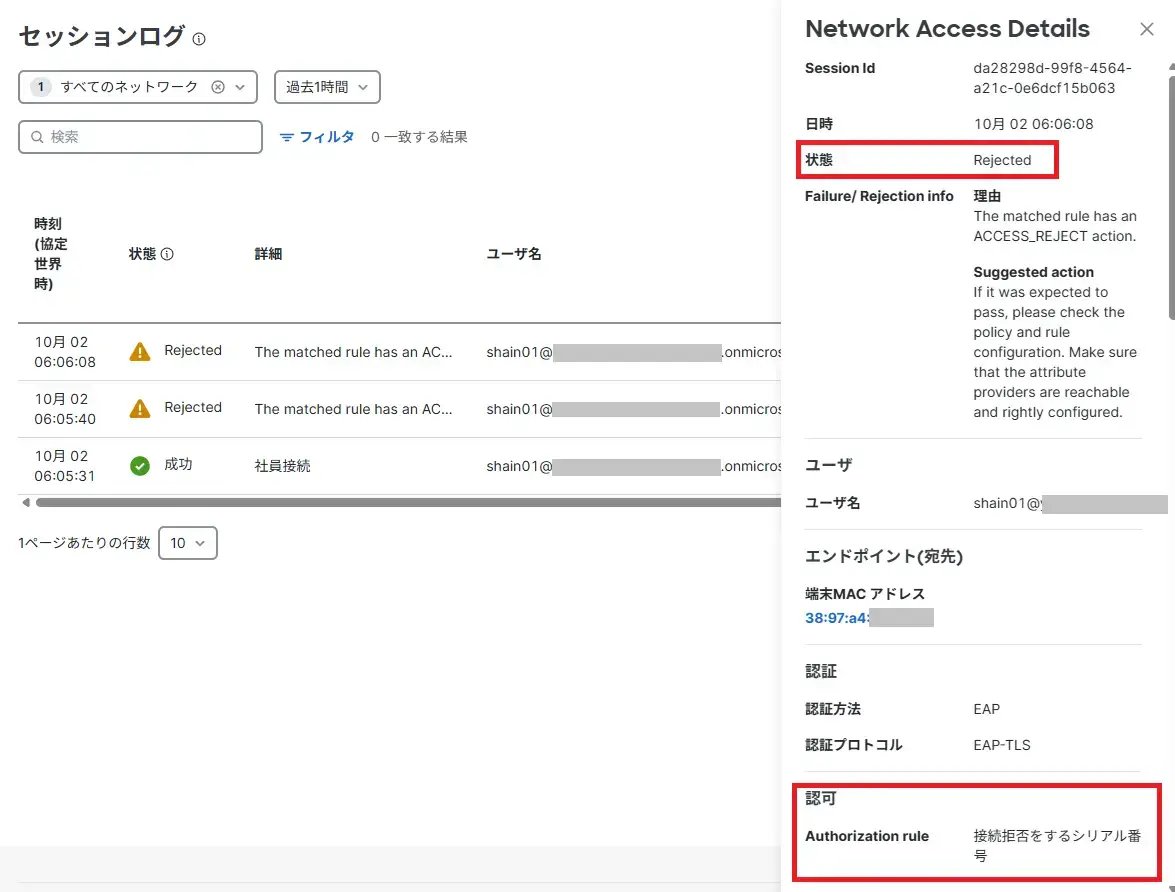This screenshot has height=892, width=1175.
Task: Click the フィルタ filter icon
Action: coord(287,137)
